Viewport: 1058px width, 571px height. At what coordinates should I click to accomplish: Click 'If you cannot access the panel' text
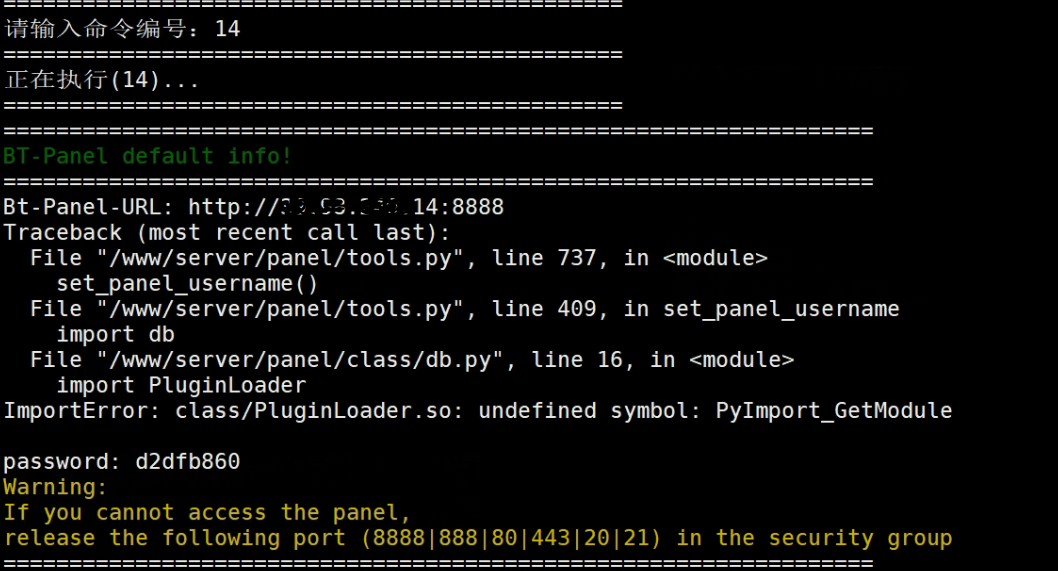pos(207,512)
